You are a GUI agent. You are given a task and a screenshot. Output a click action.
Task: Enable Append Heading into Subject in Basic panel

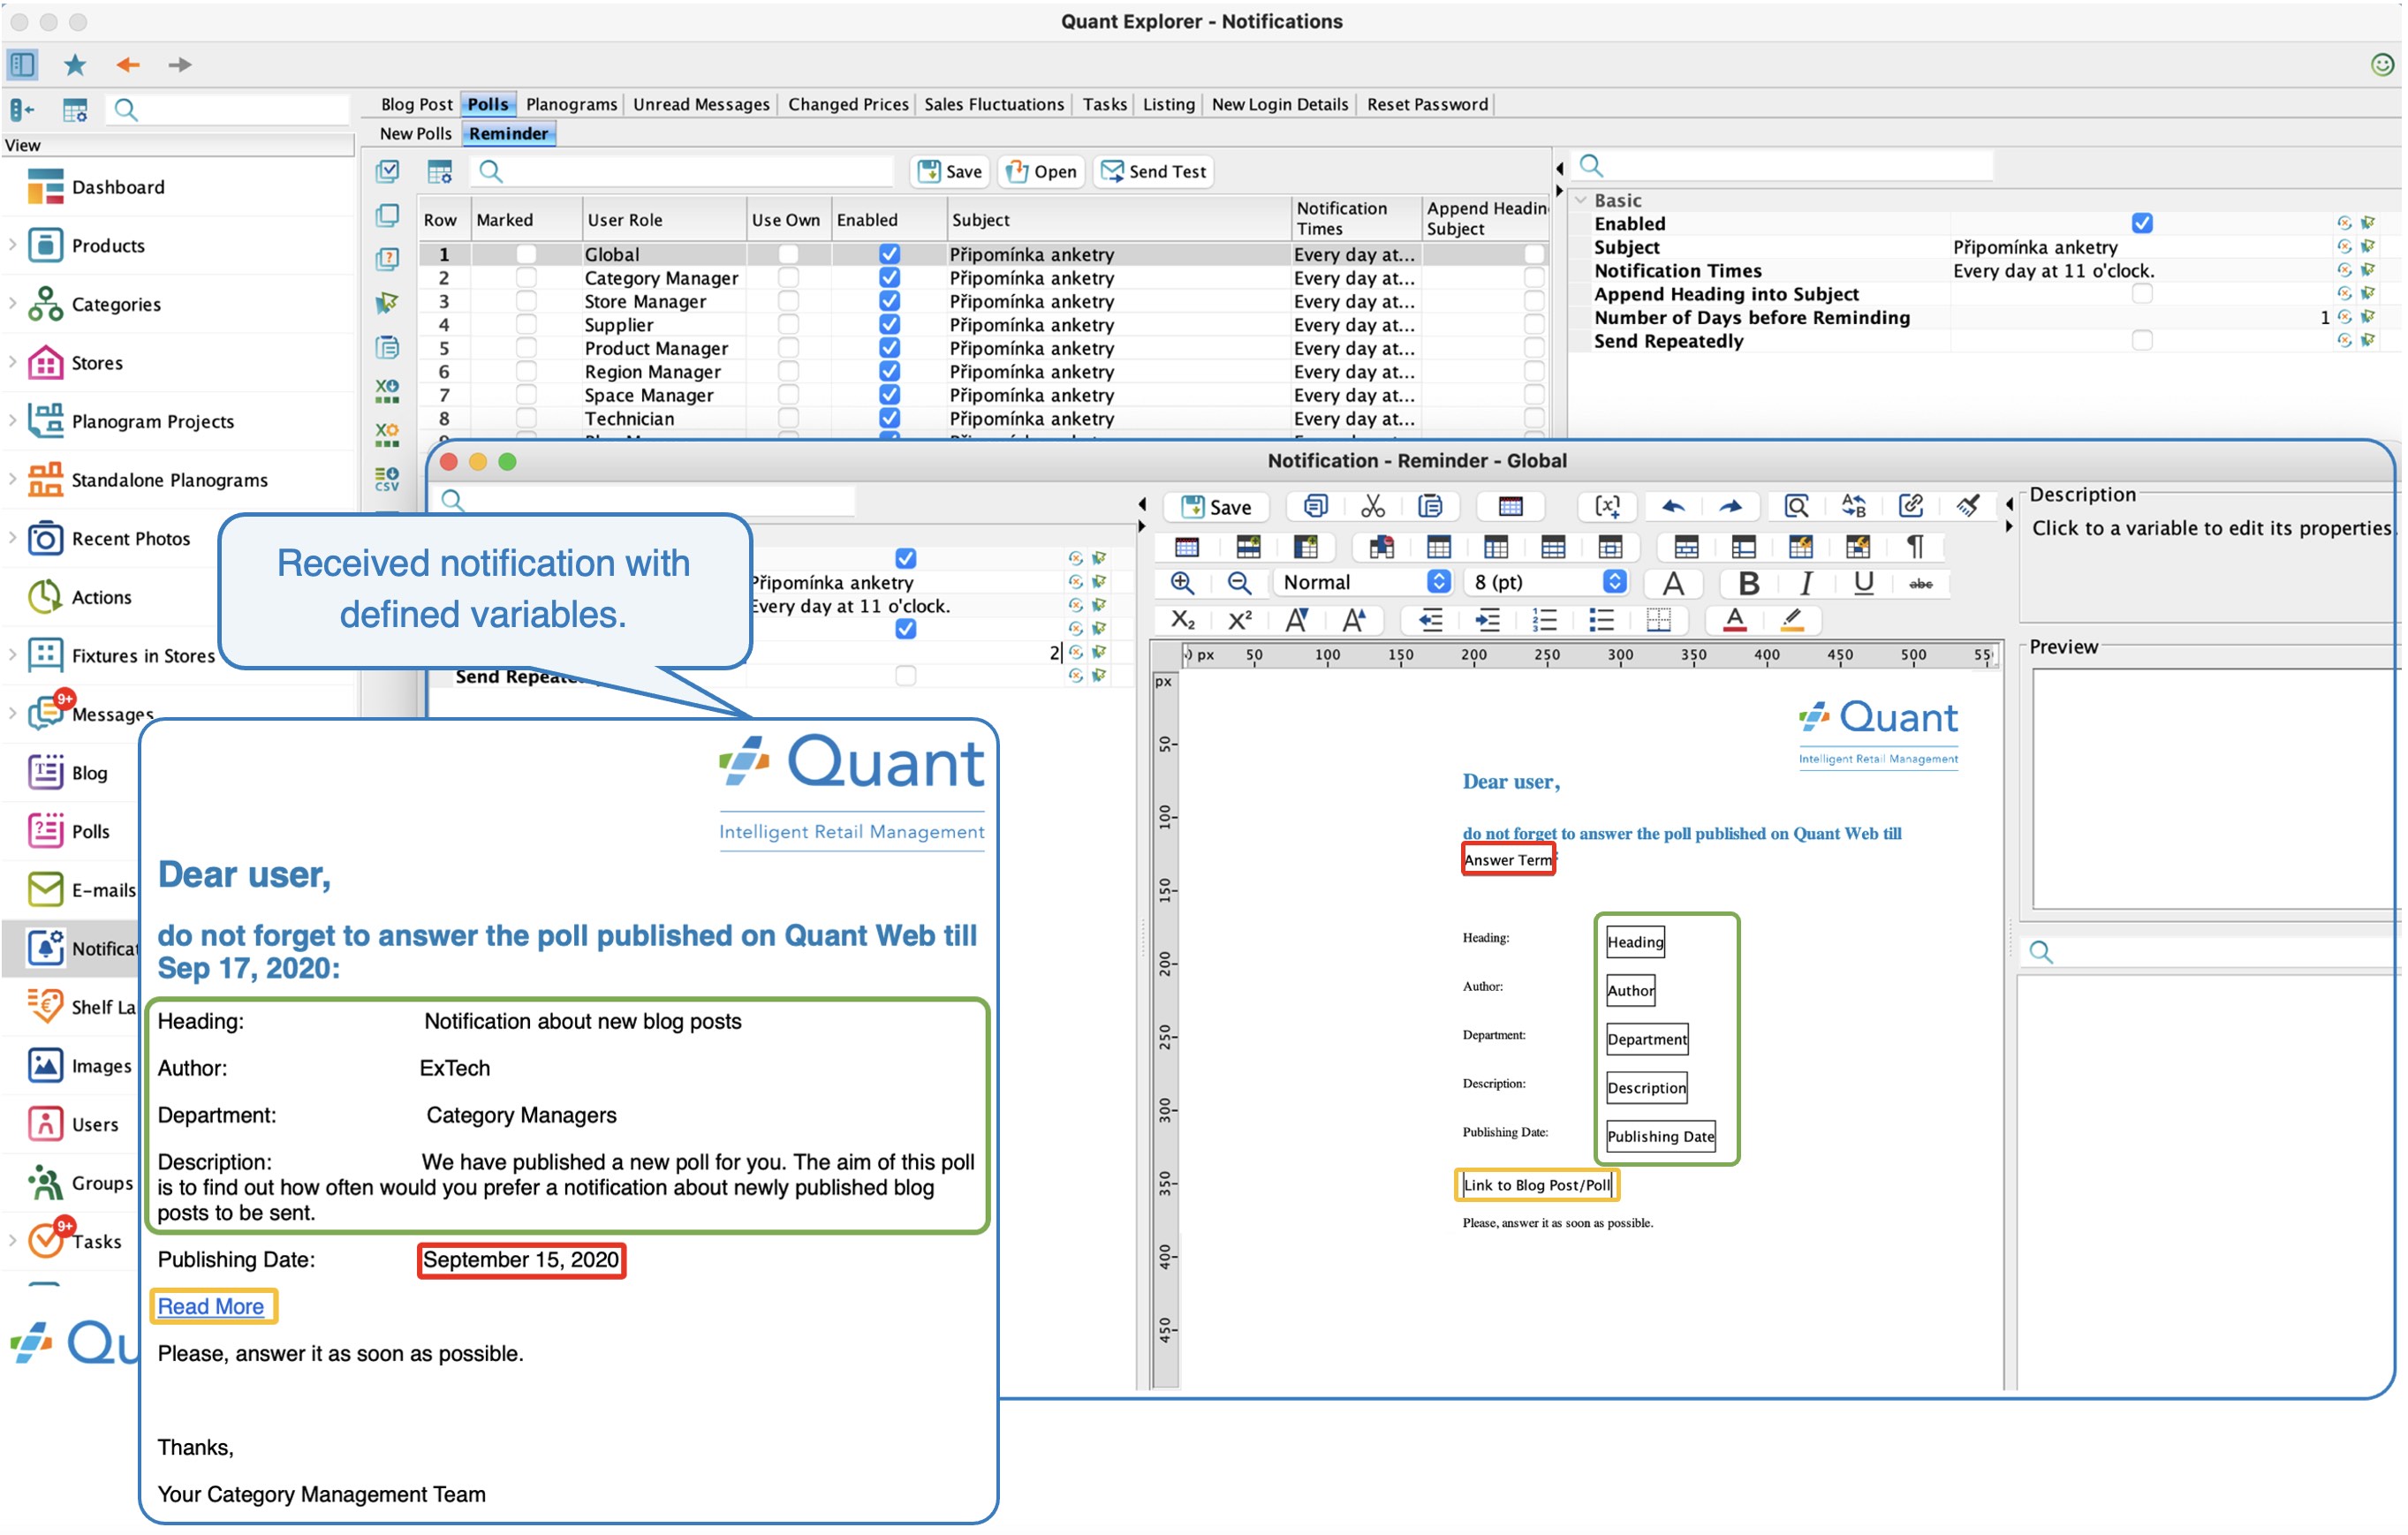[2142, 294]
